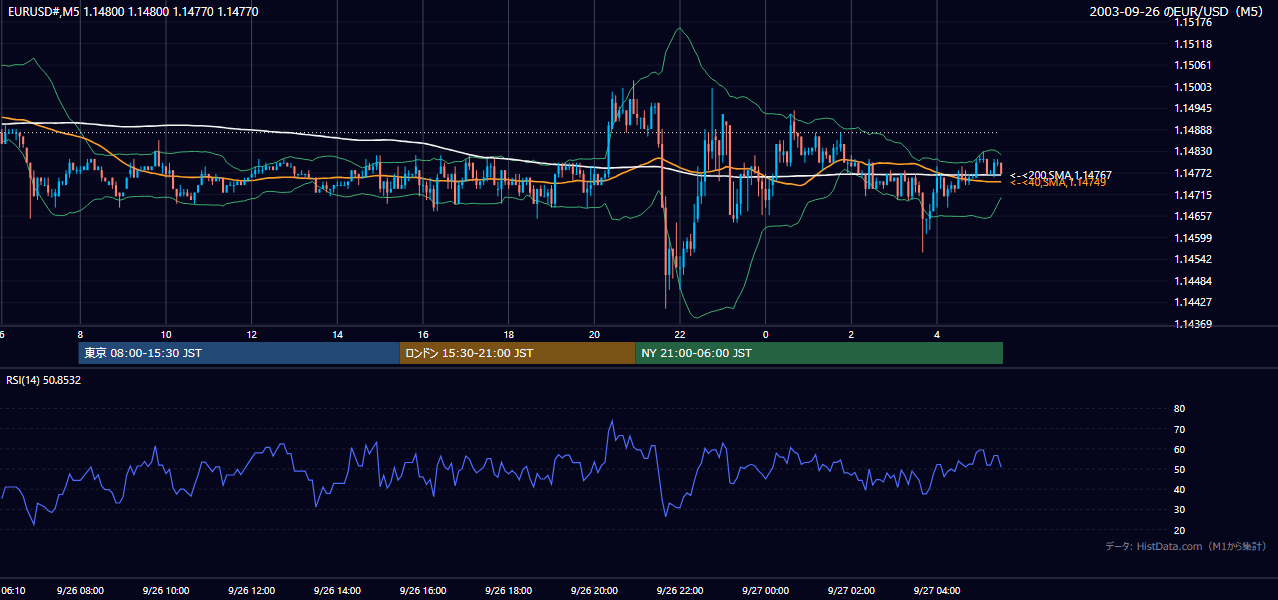Viewport: 1278px width, 600px height.
Task: Click the 9/27 00:00 bottom time label
Action: [x=766, y=591]
